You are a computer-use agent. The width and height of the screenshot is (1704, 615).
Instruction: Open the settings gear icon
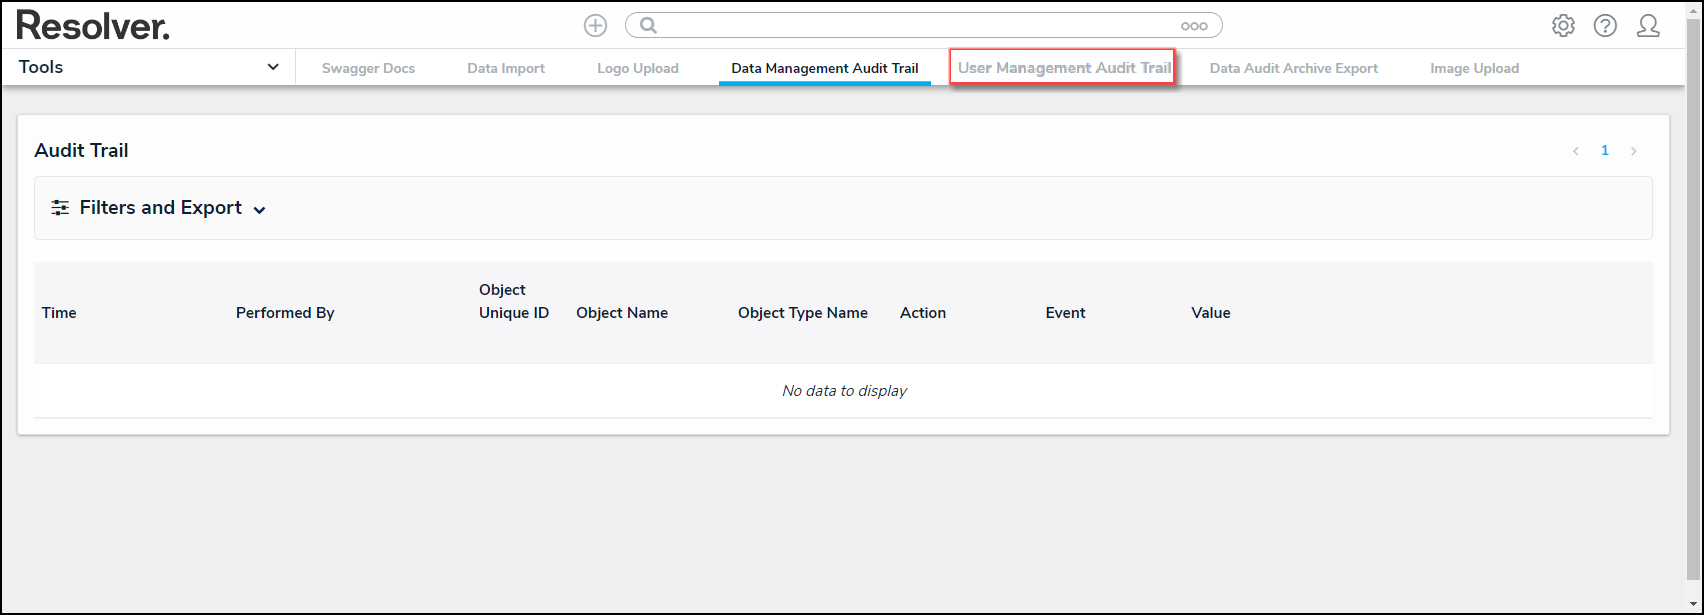(x=1563, y=26)
